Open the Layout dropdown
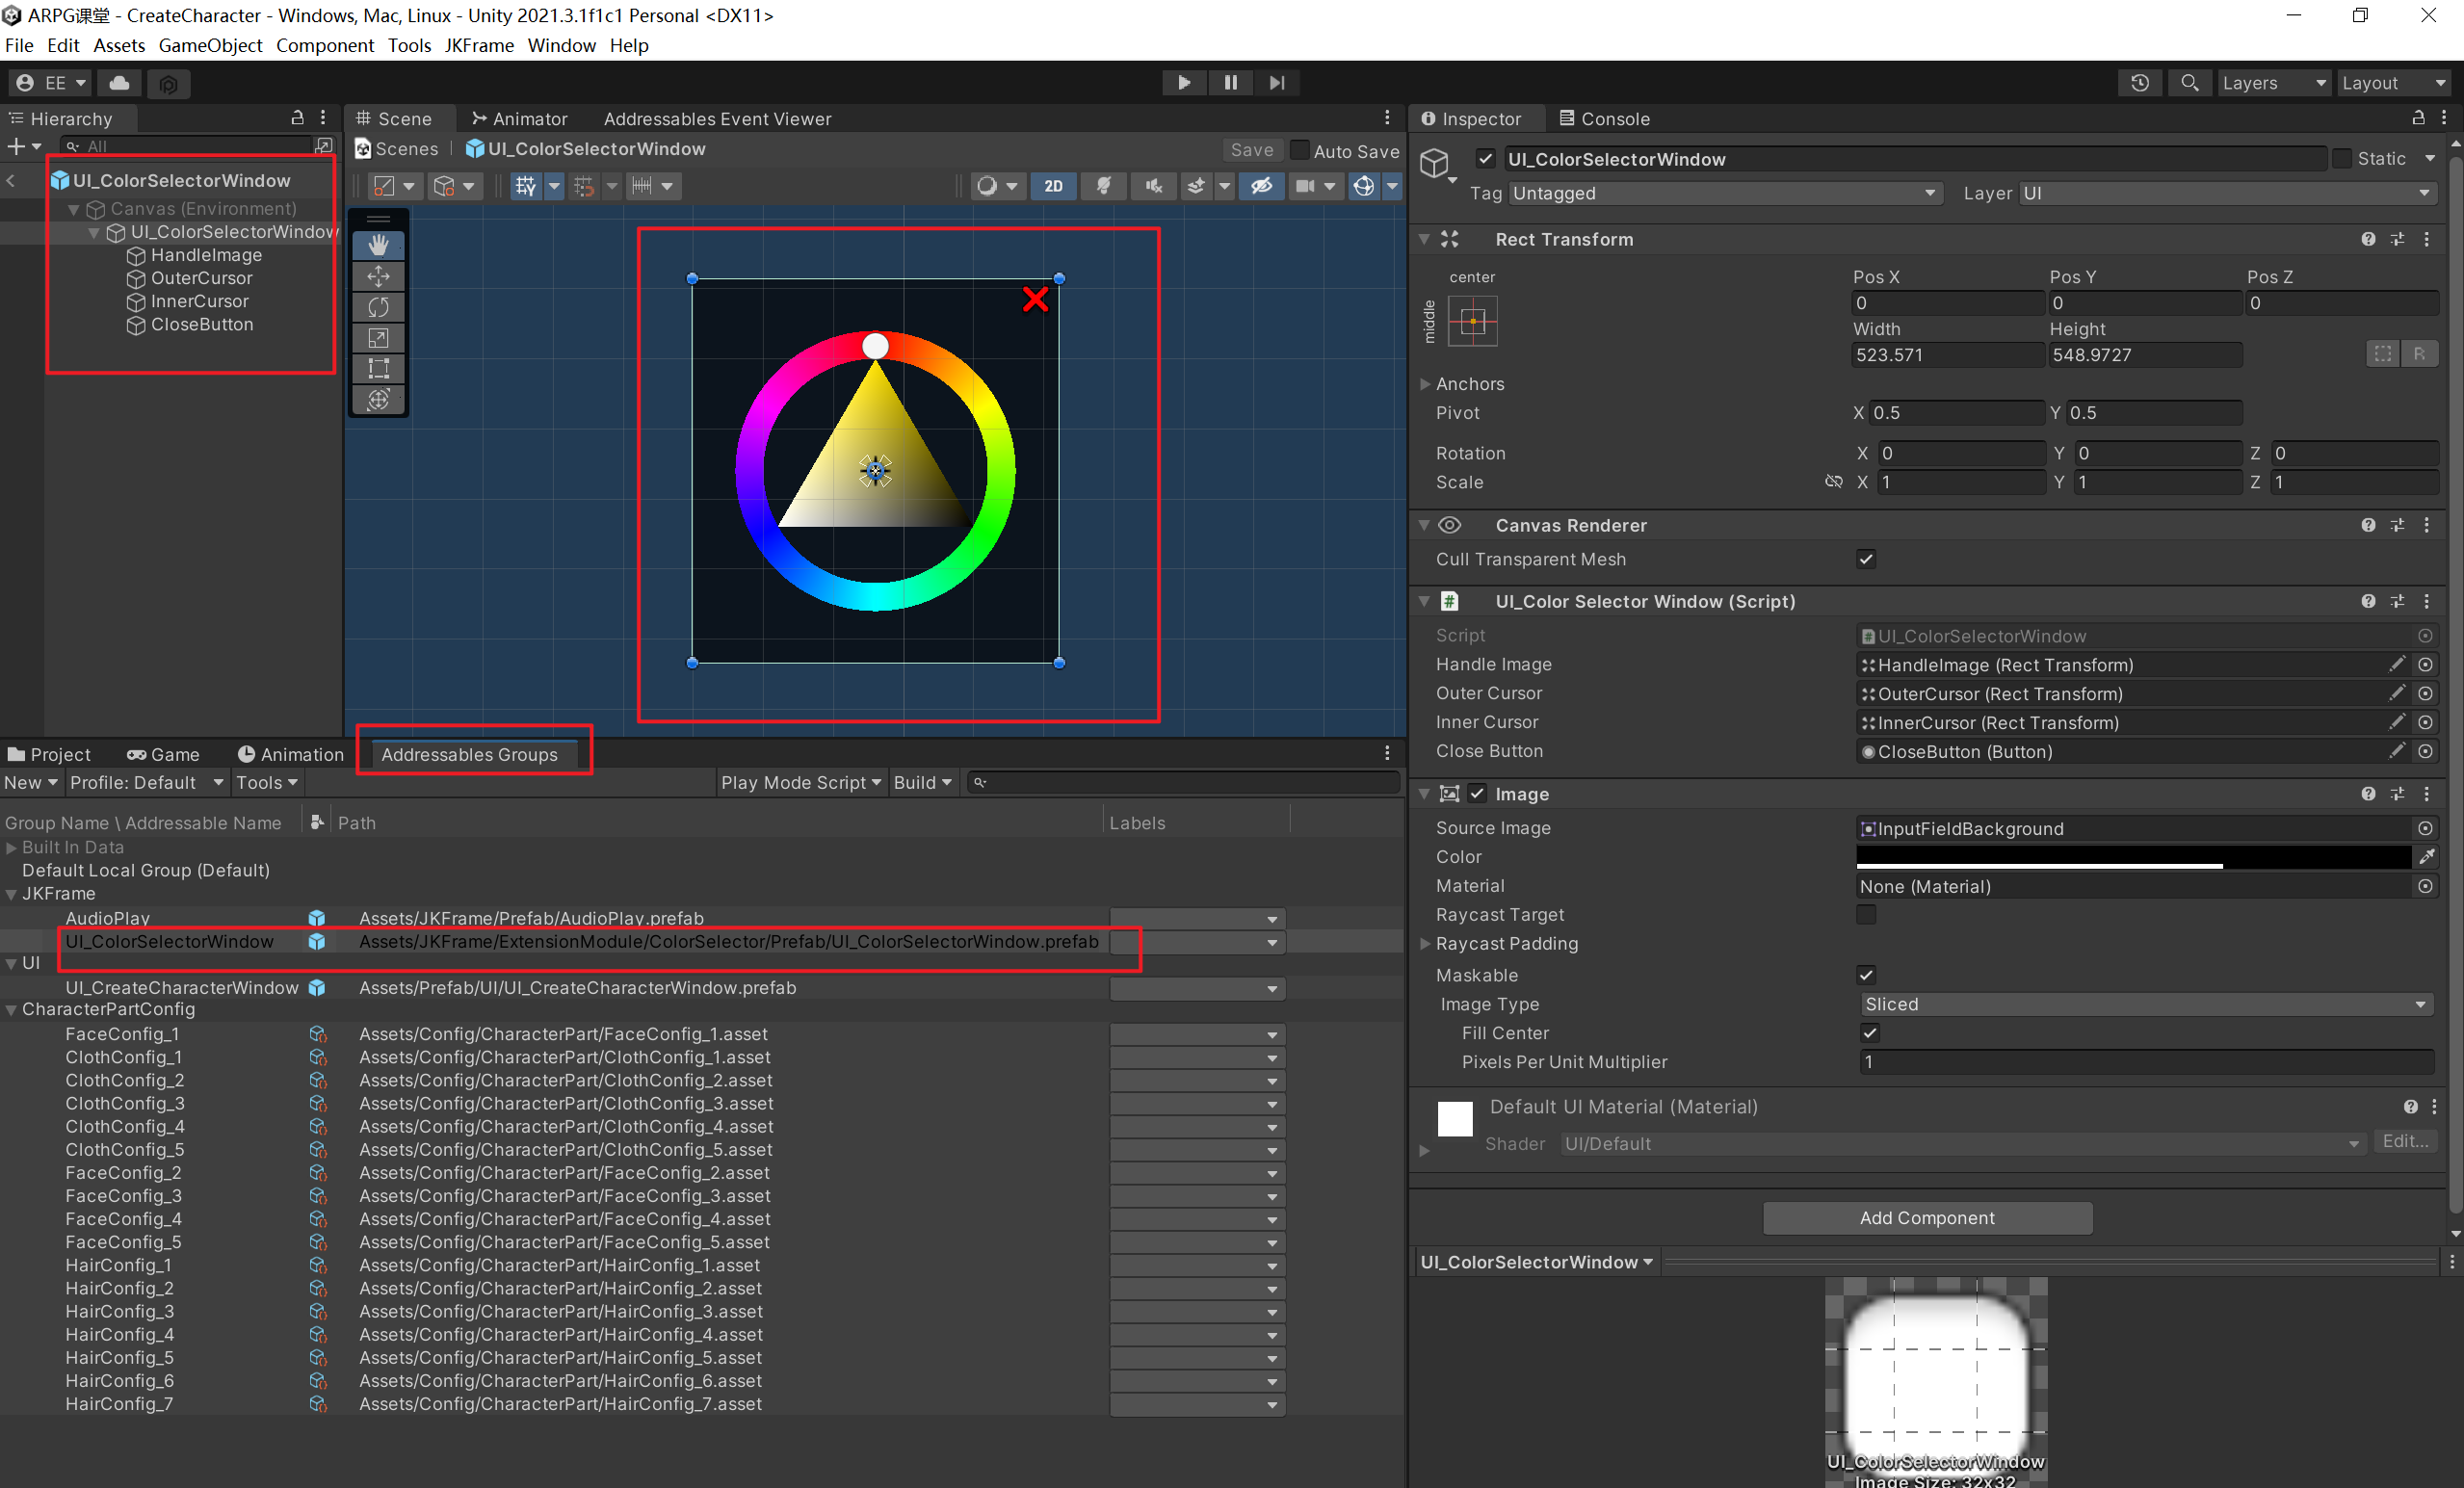Viewport: 2464px width, 1488px height. (x=2393, y=83)
